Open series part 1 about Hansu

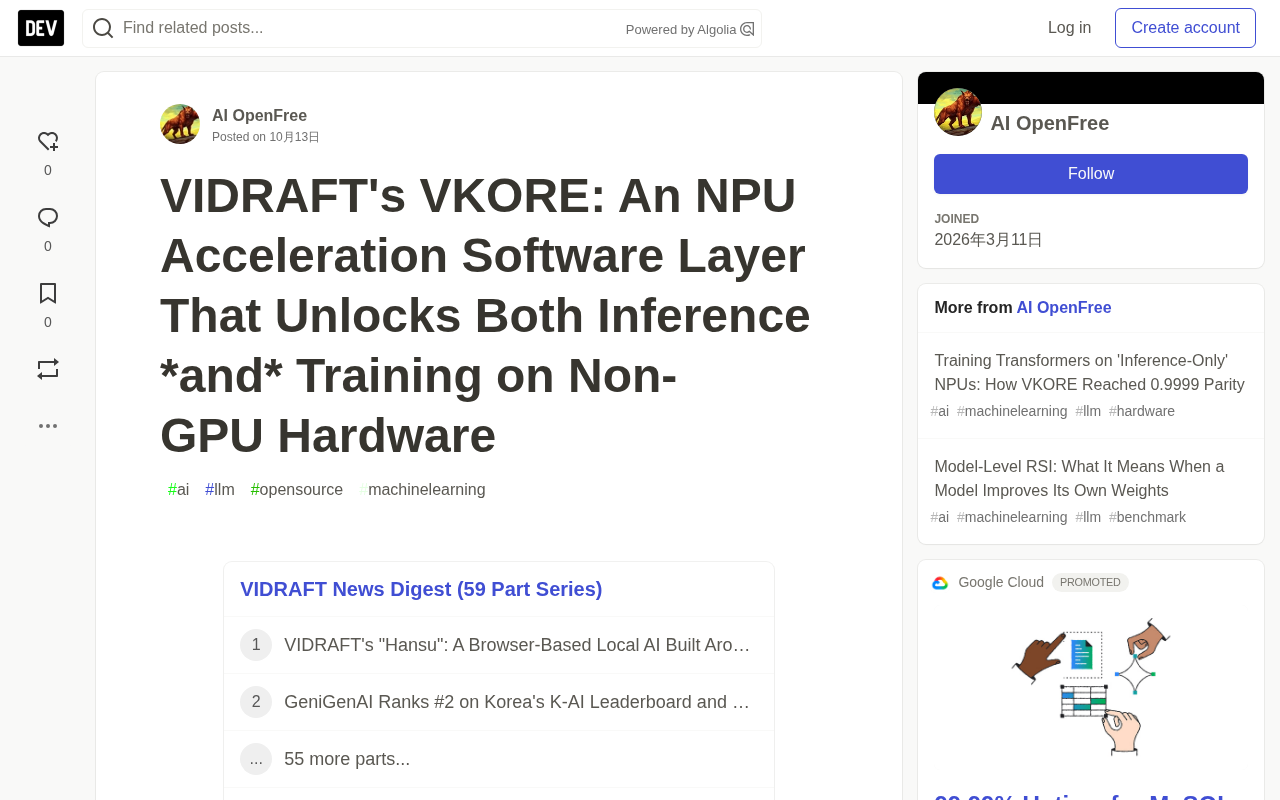click(499, 645)
